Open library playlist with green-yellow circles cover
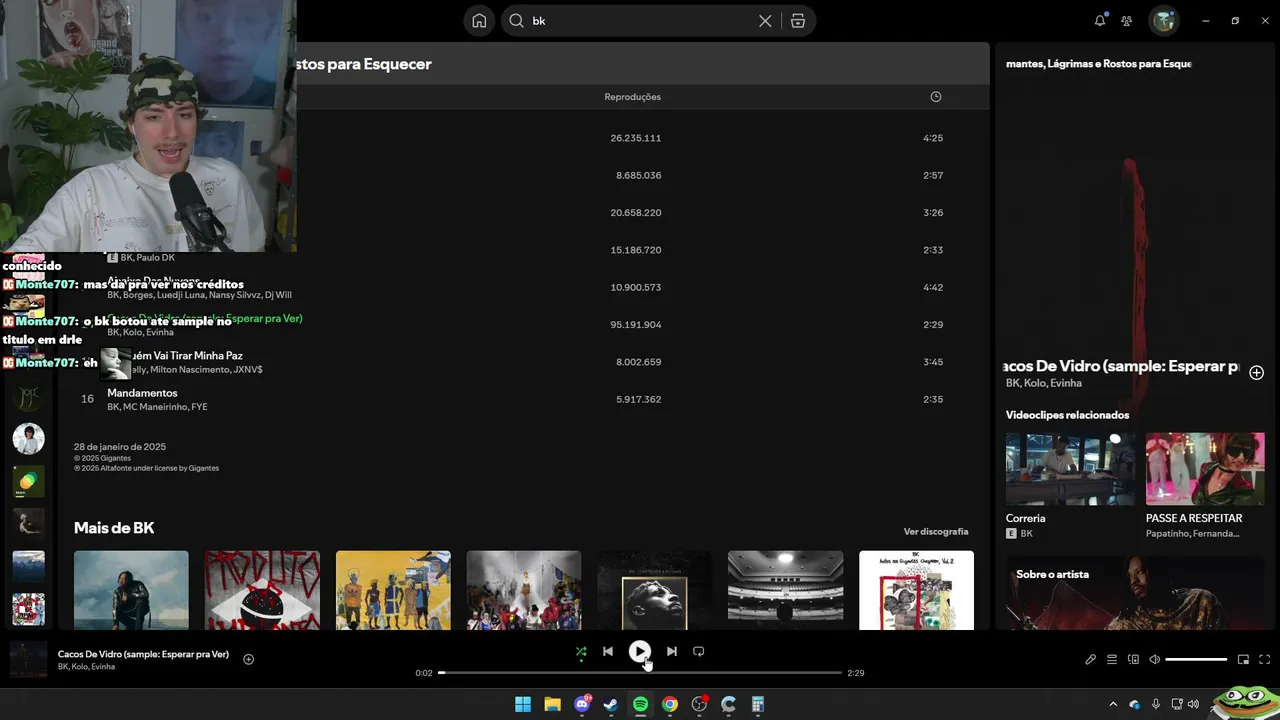Image resolution: width=1280 pixels, height=720 pixels. click(28, 481)
